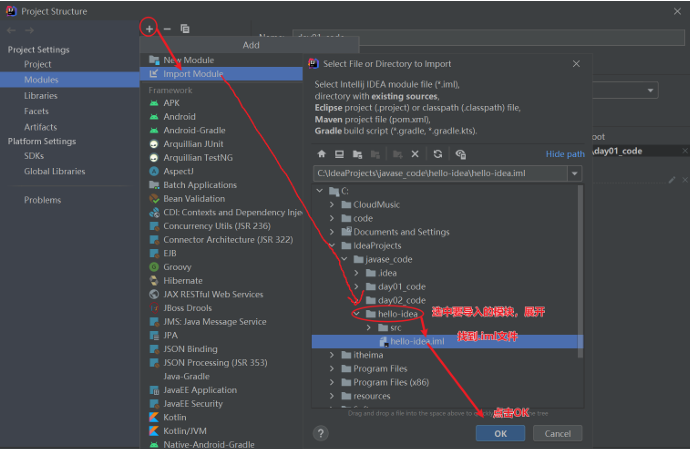Select the APK framework item
Image resolution: width=690 pixels, height=449 pixels.
pyautogui.click(x=171, y=103)
